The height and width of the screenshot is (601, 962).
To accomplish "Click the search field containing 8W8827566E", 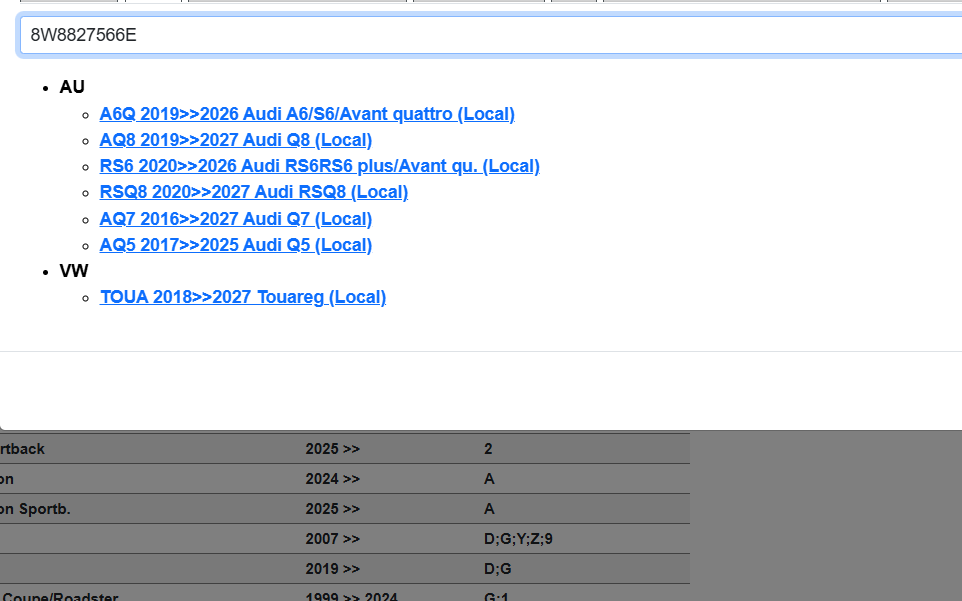I will point(490,36).
